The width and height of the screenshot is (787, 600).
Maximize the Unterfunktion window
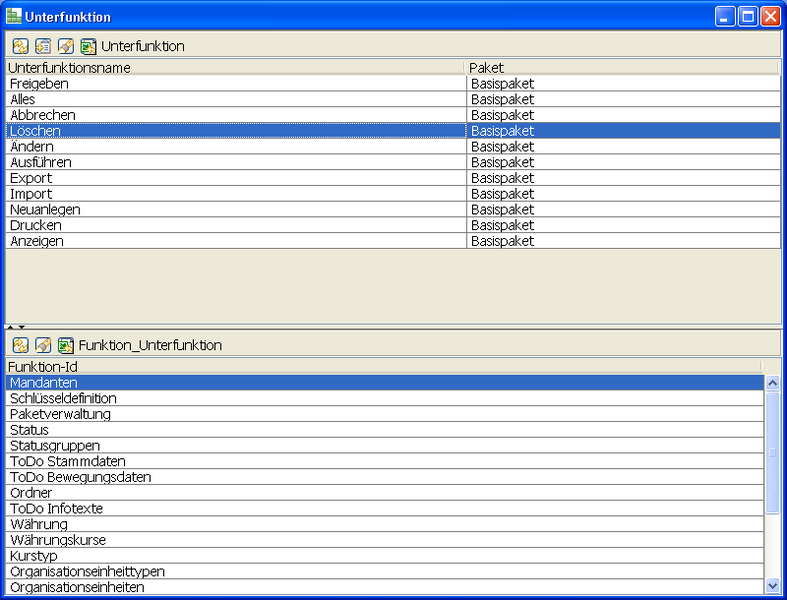coord(747,17)
